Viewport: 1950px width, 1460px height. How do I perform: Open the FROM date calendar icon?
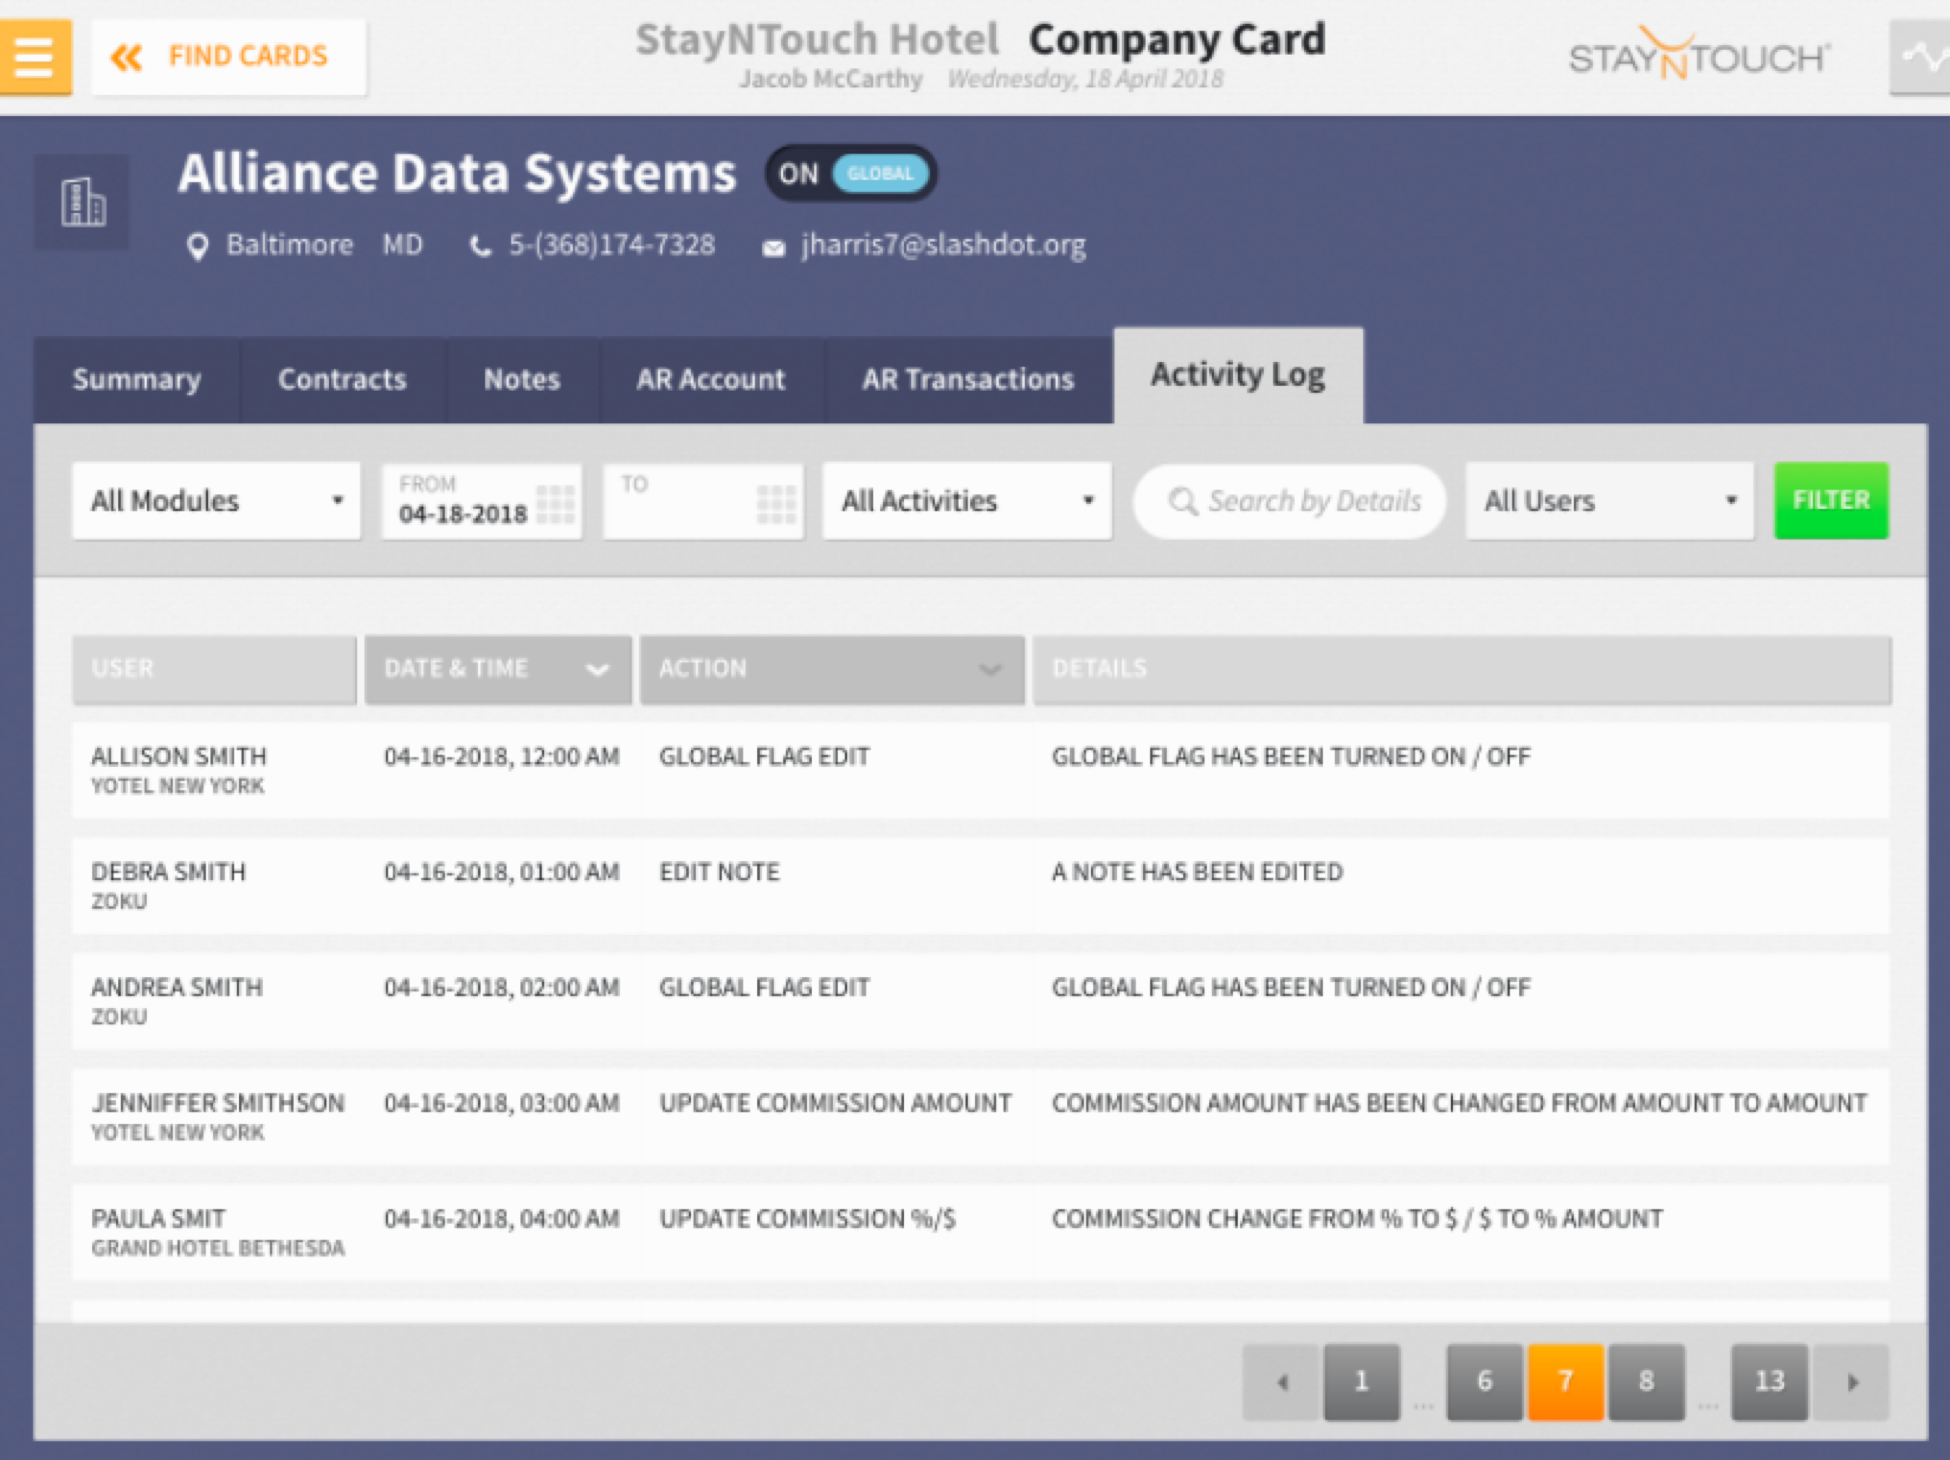(x=555, y=503)
